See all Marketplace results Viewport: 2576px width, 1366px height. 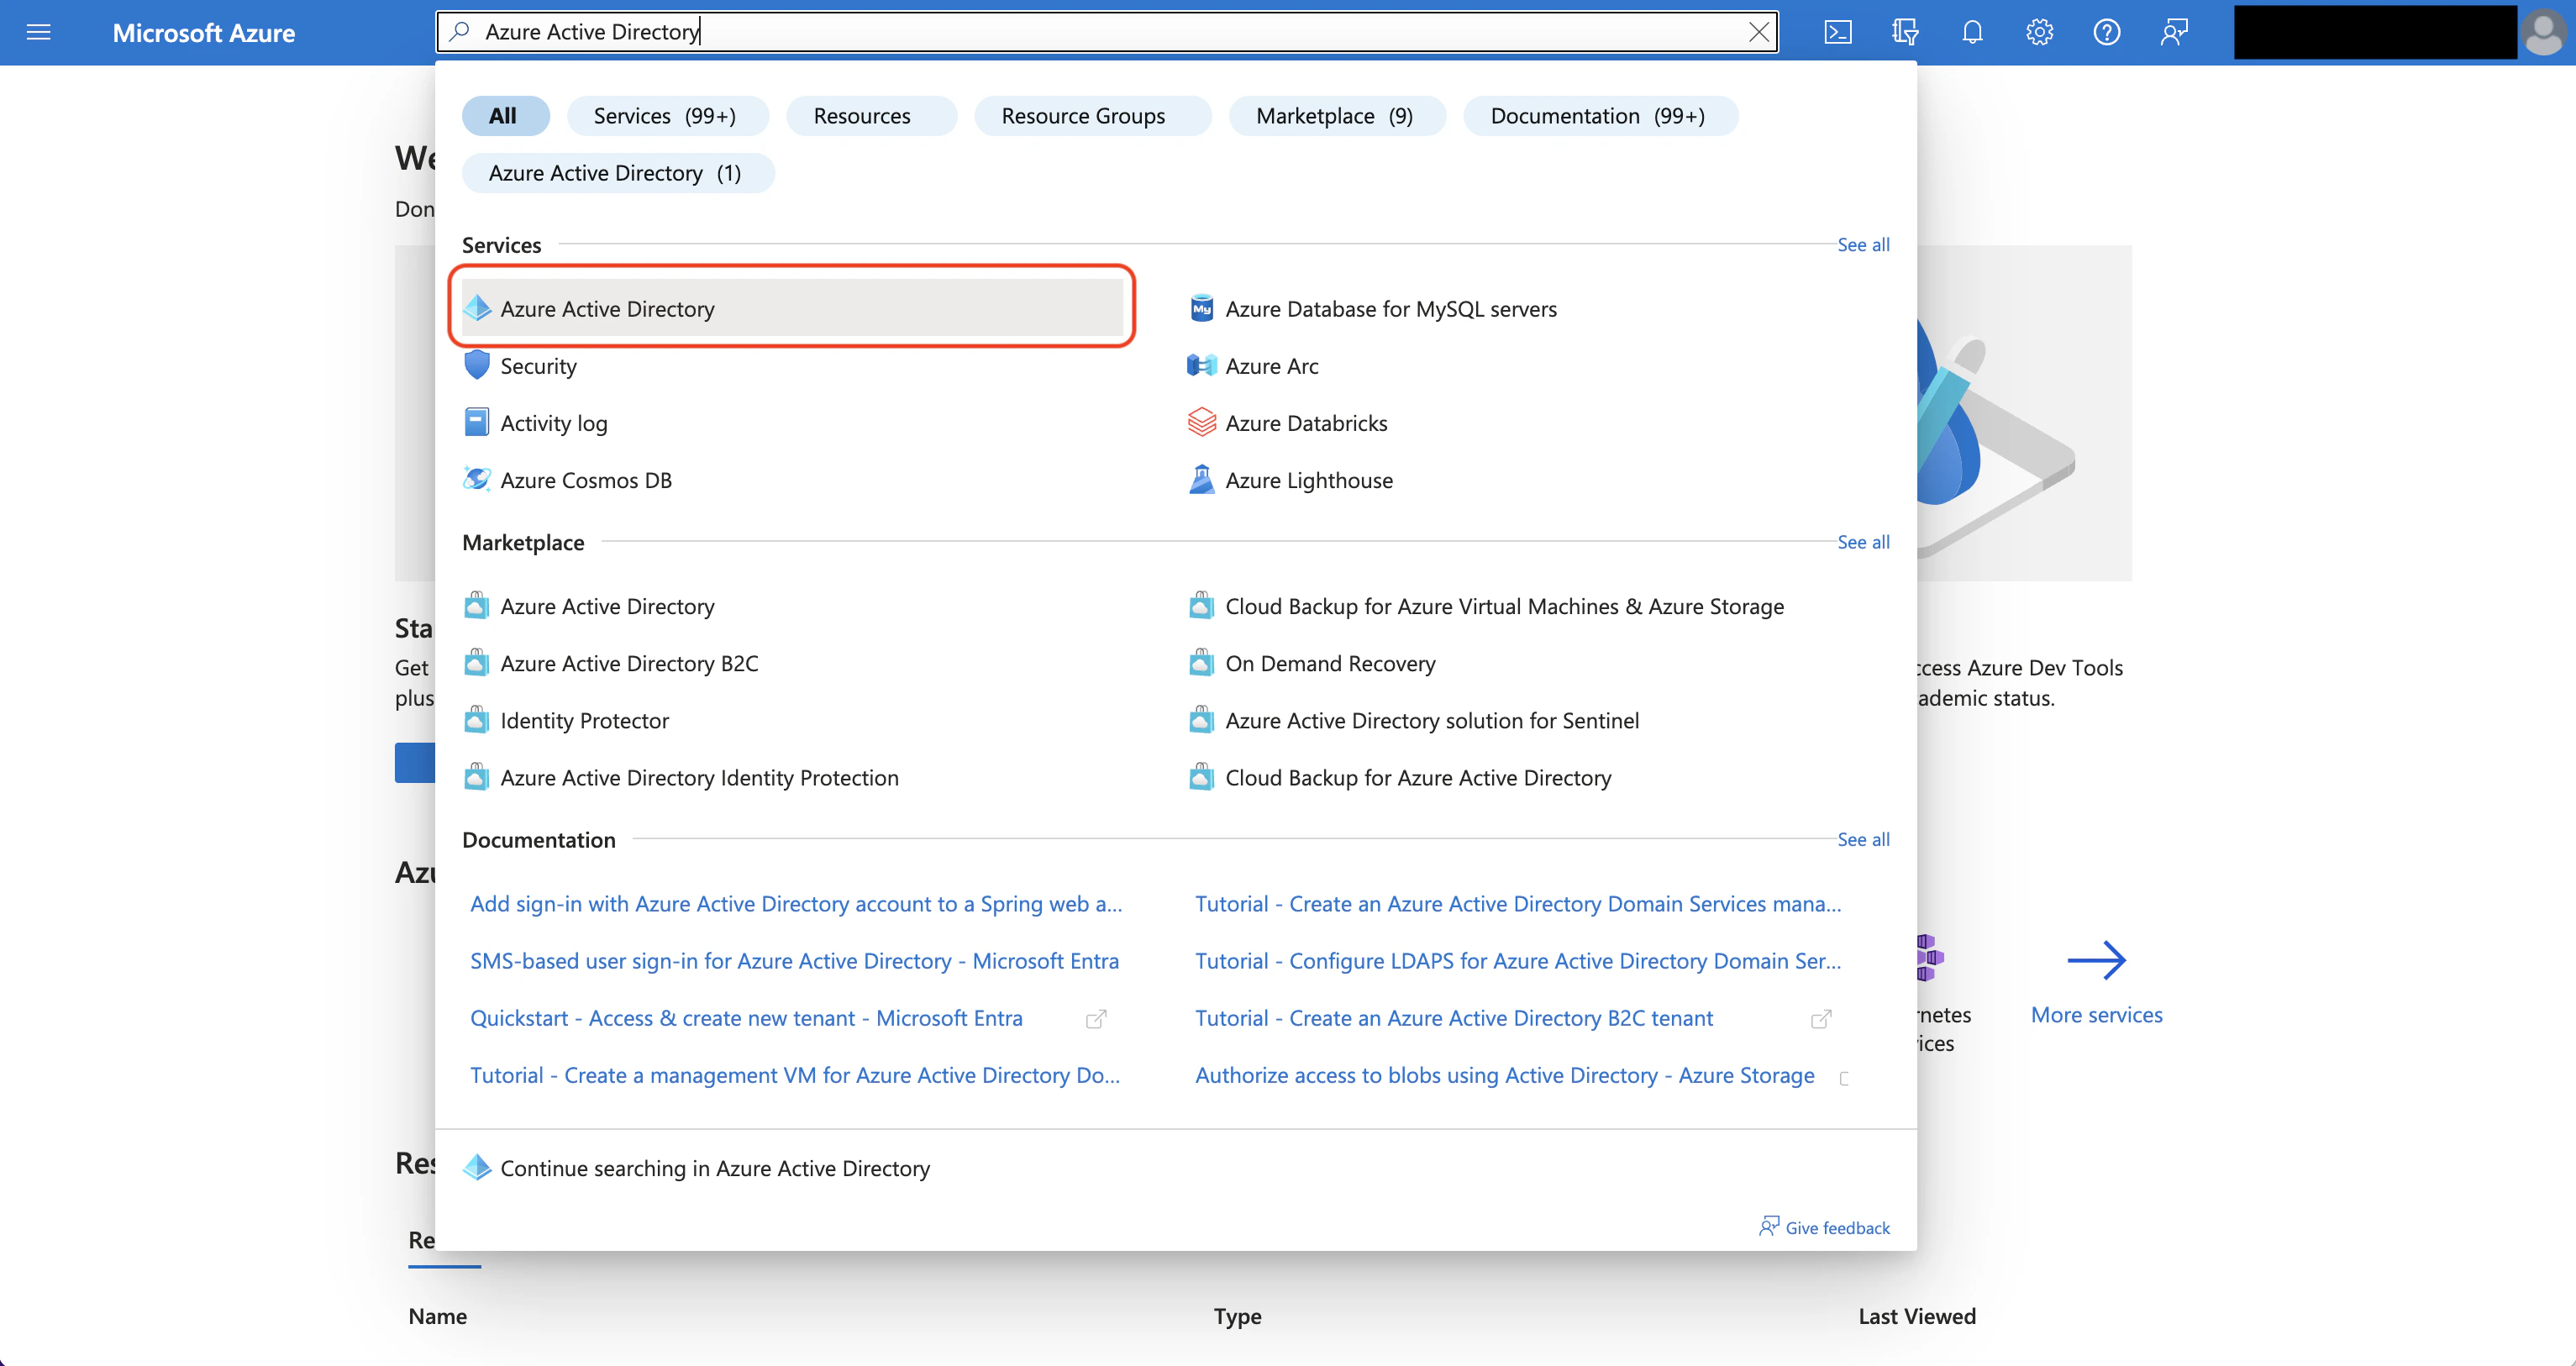(1863, 542)
